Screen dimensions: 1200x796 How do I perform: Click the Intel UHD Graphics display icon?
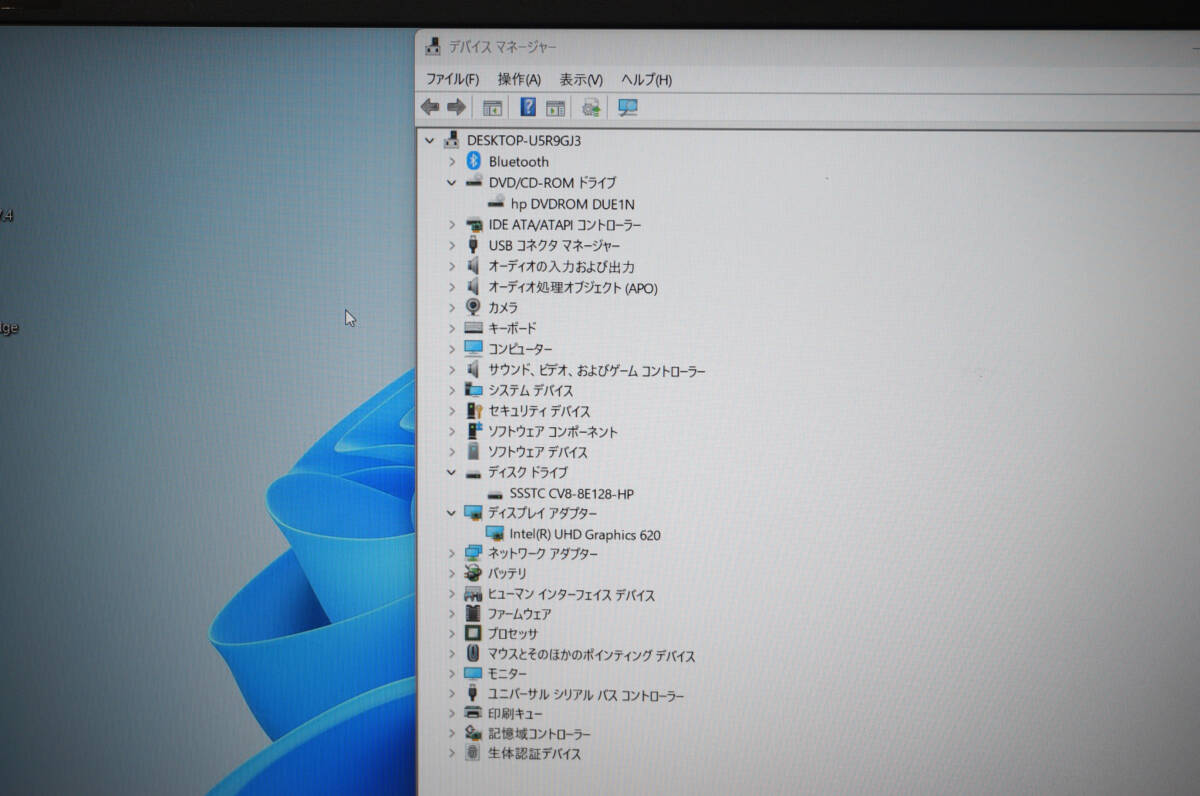(495, 534)
